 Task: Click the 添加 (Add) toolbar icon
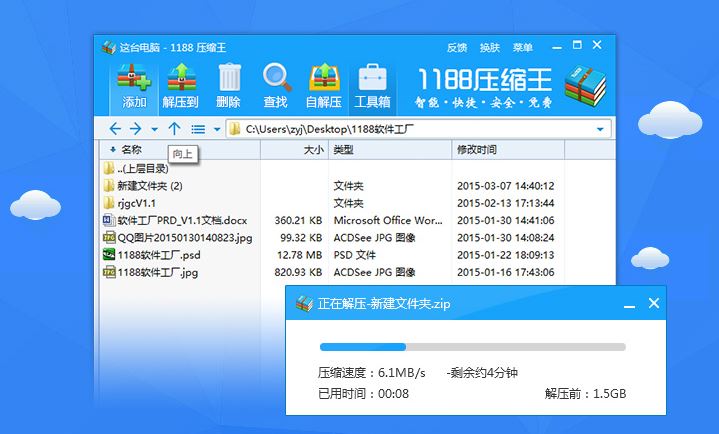(x=134, y=86)
